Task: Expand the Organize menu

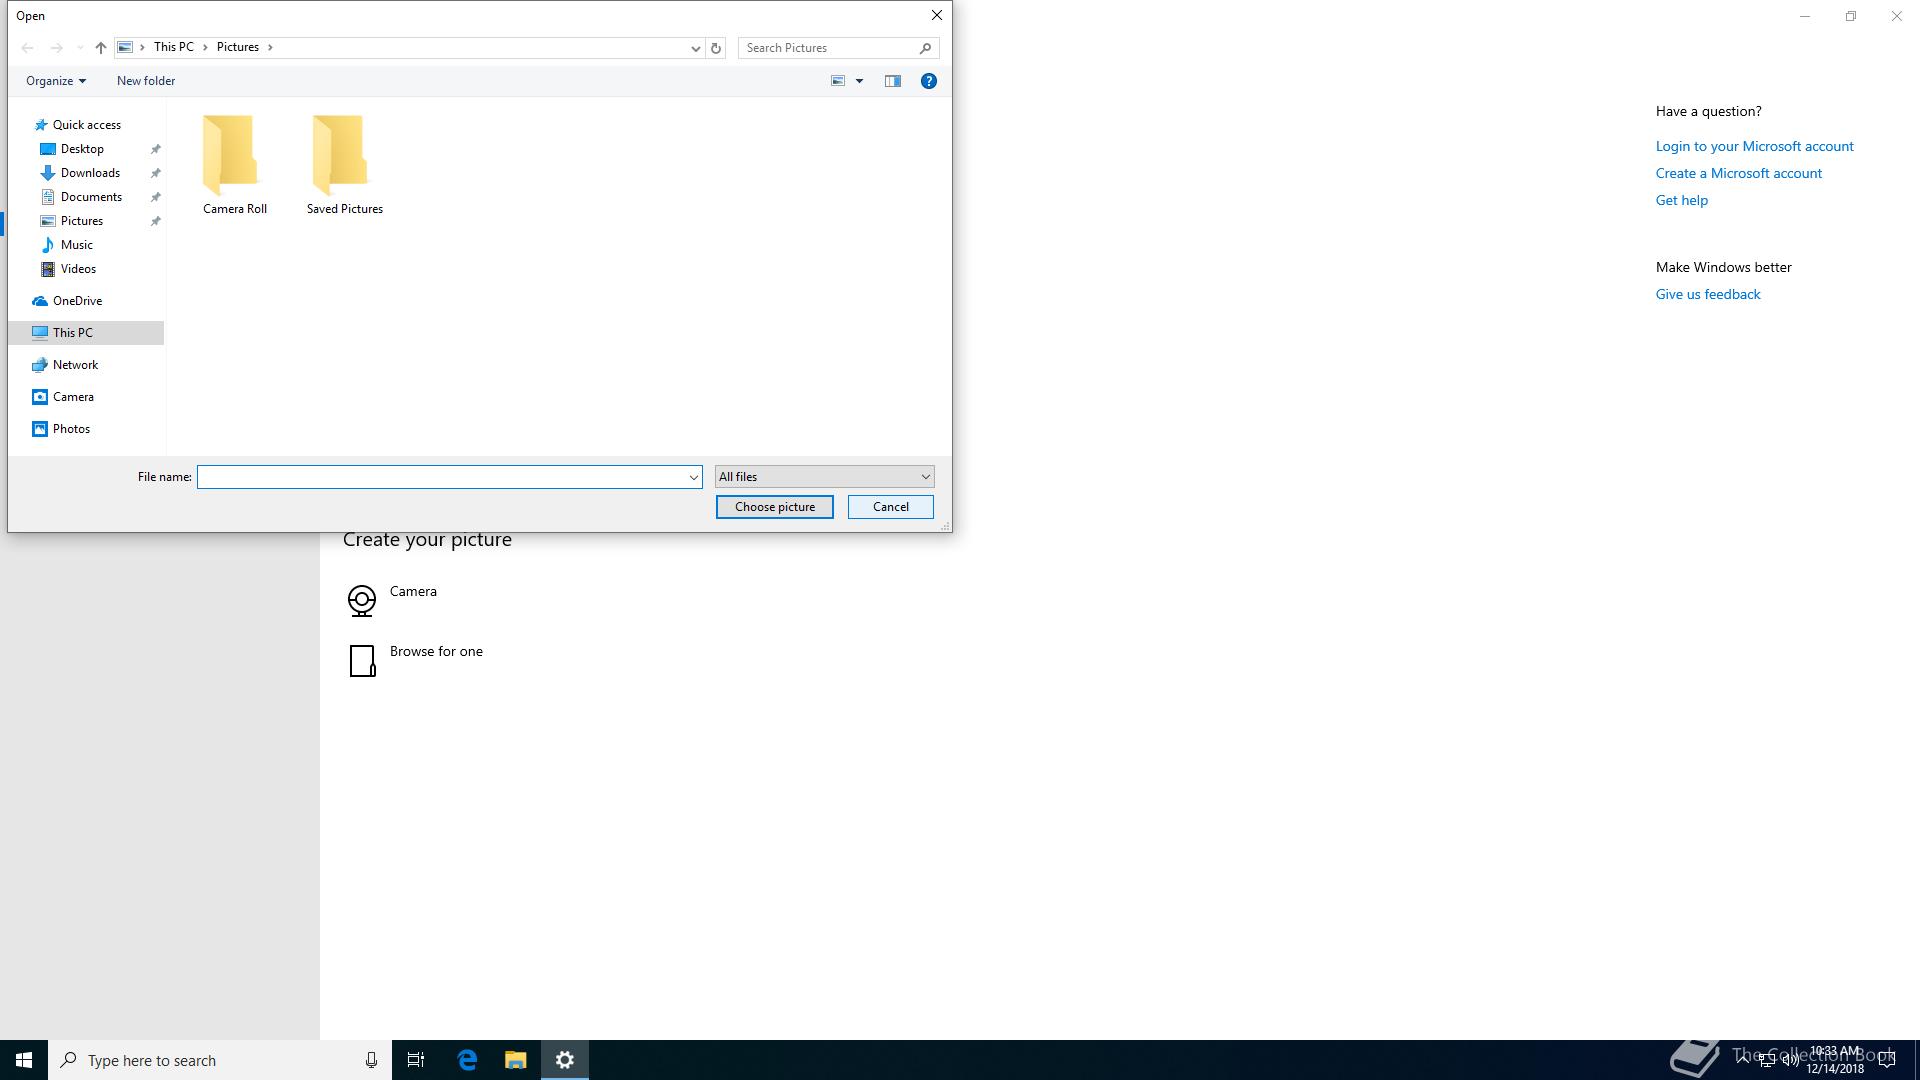Action: pos(55,81)
